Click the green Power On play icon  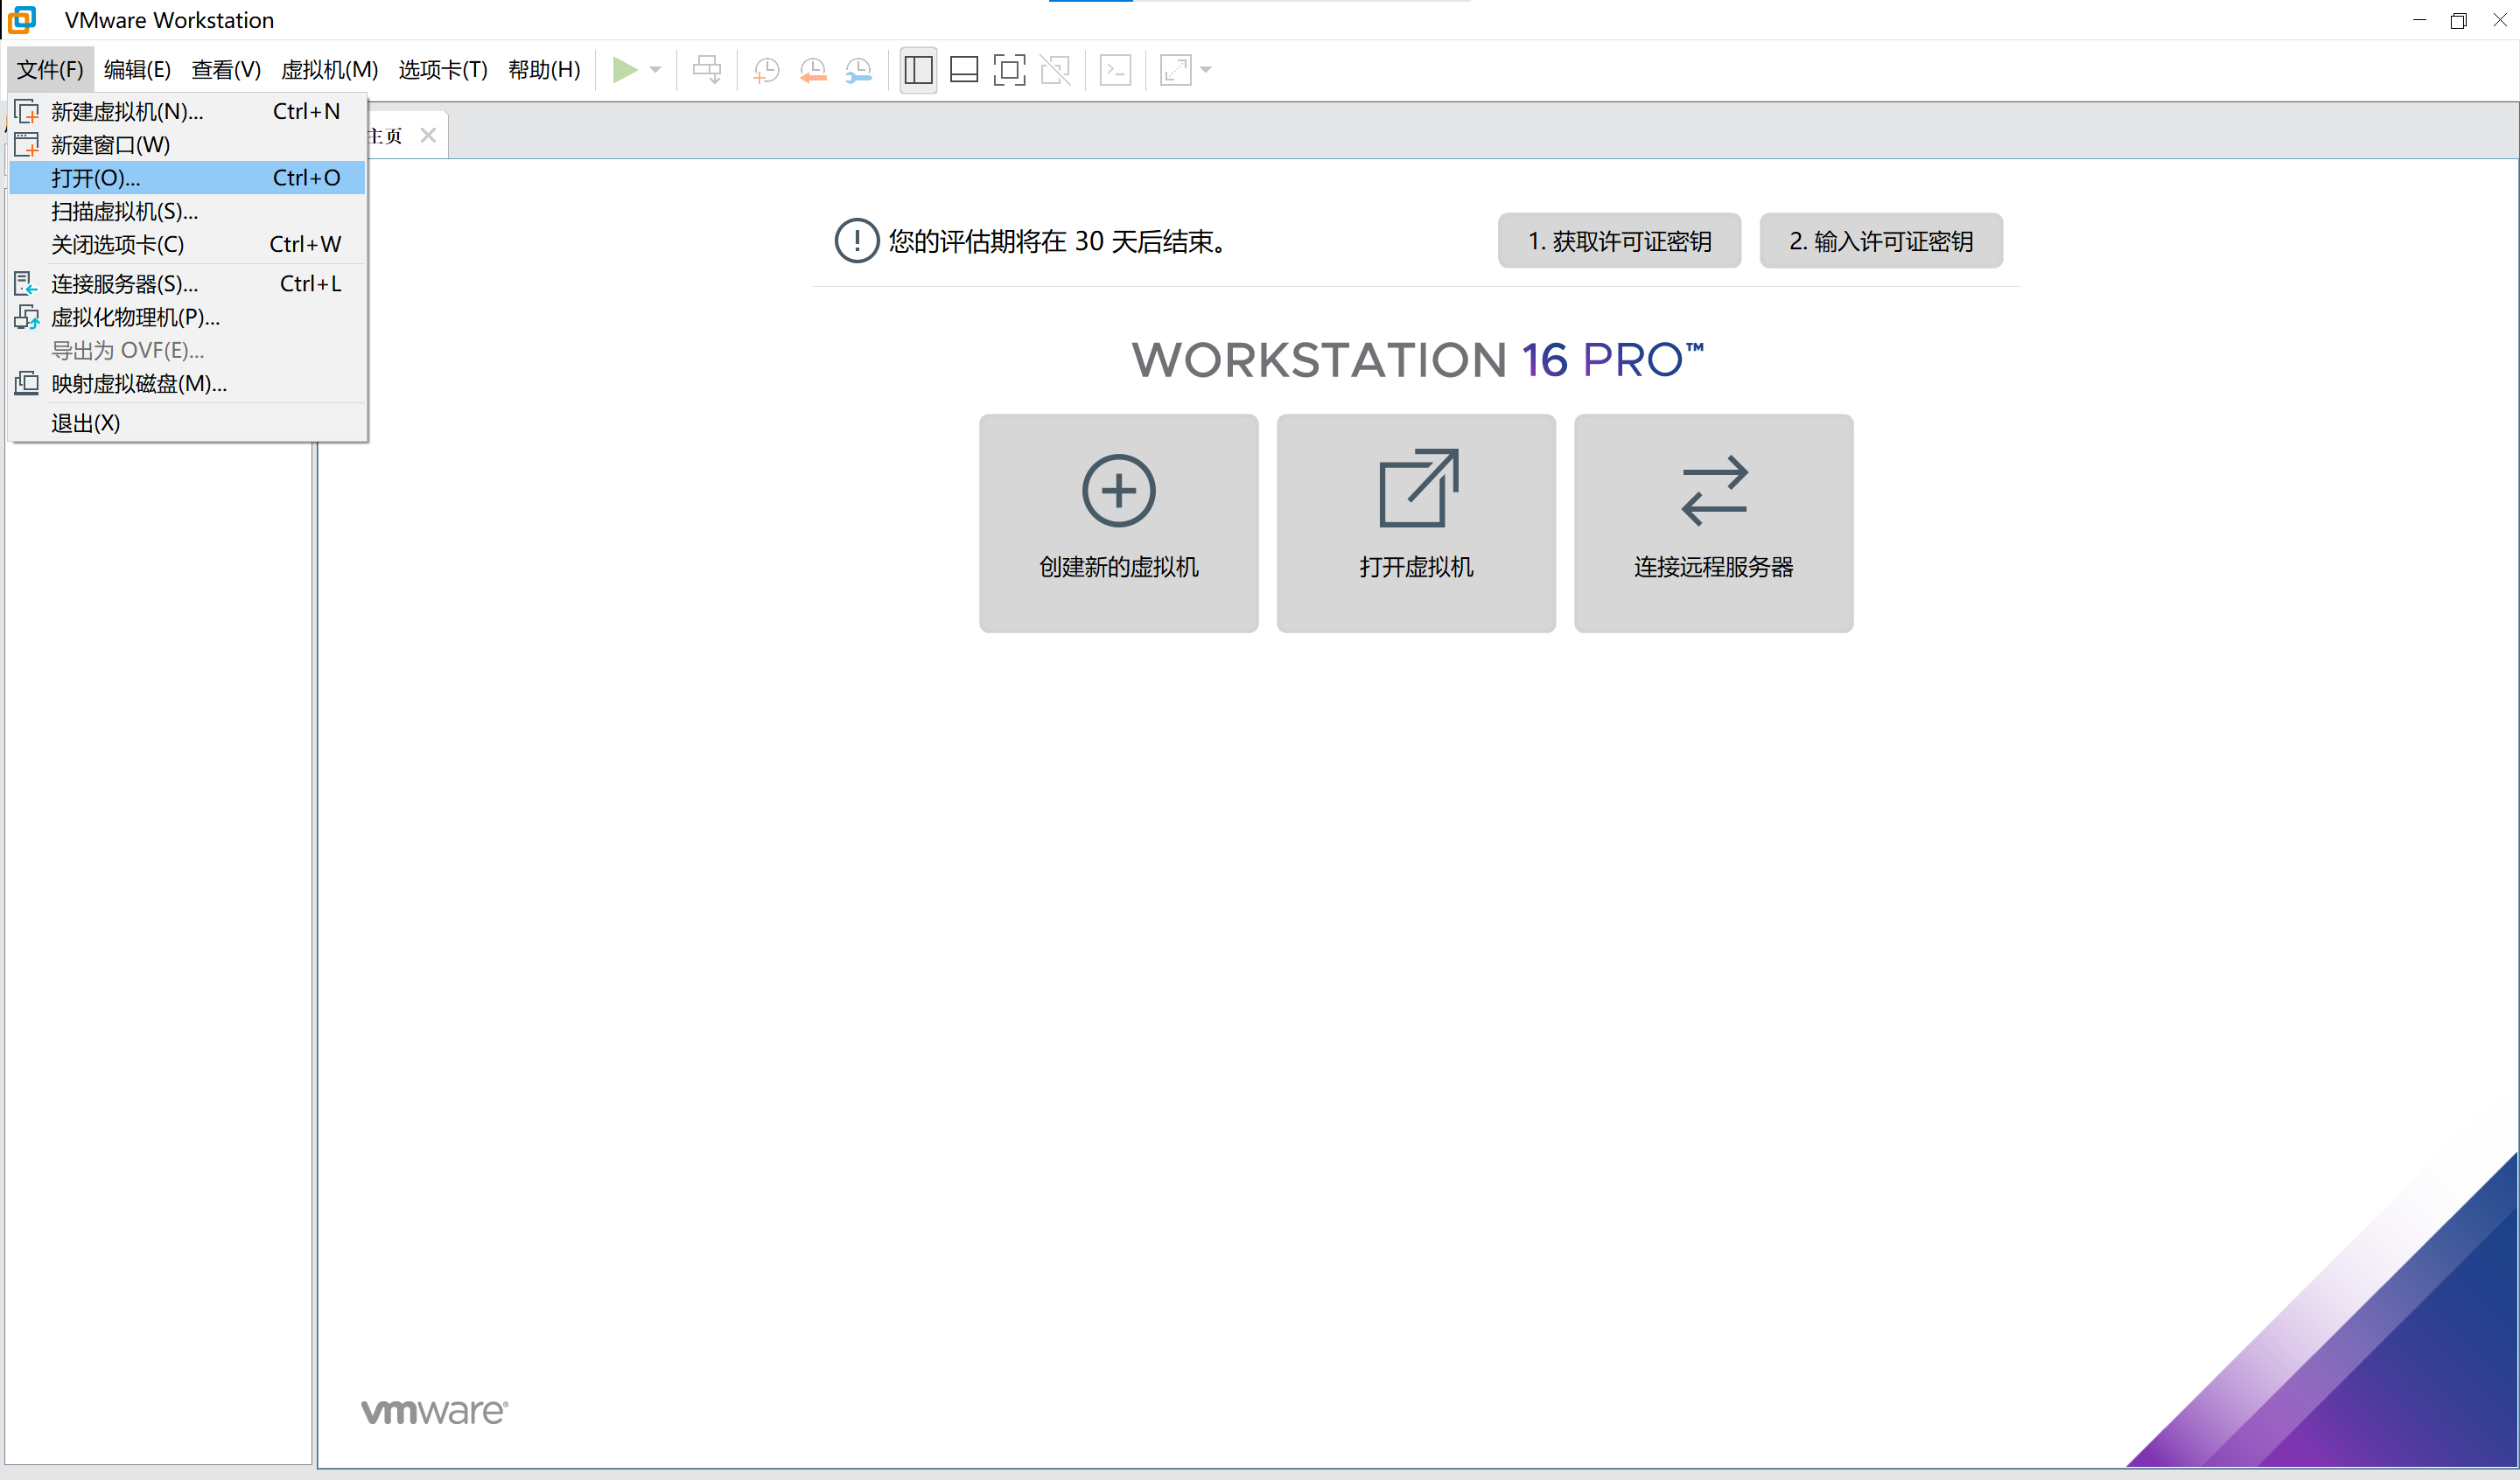(x=625, y=70)
